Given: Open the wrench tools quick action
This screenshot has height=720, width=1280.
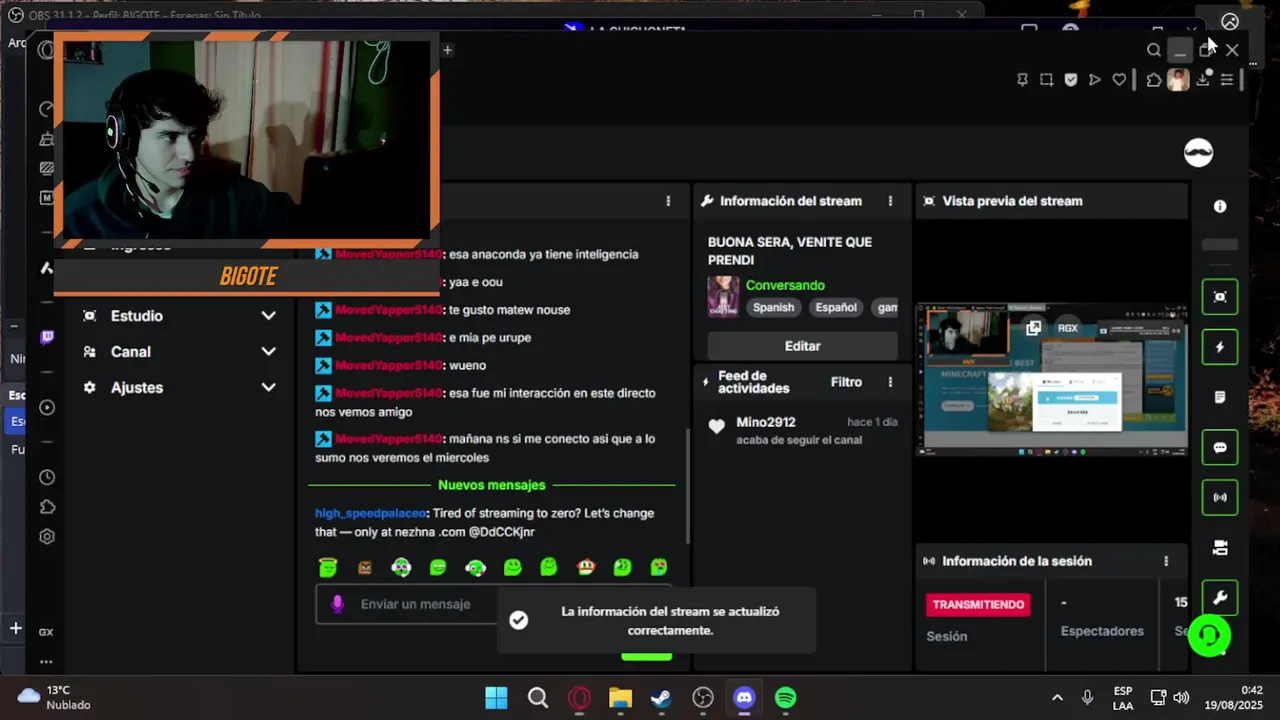Looking at the screenshot, I should [x=1220, y=598].
